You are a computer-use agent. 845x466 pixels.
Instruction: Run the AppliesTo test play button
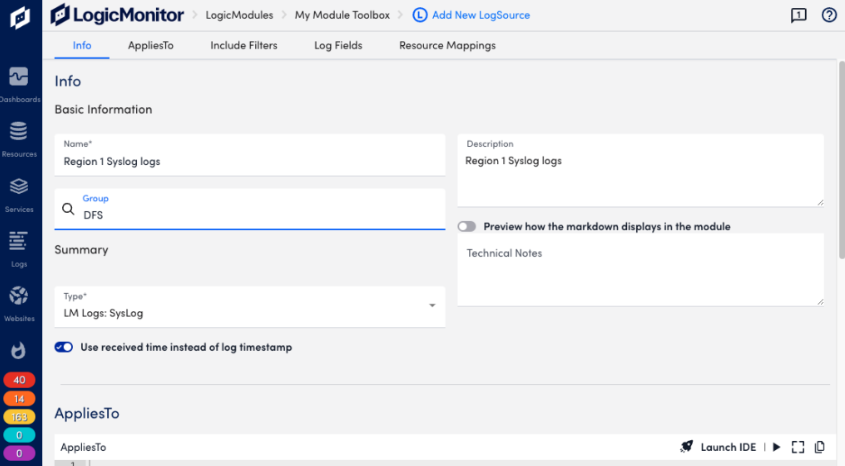[x=777, y=447]
